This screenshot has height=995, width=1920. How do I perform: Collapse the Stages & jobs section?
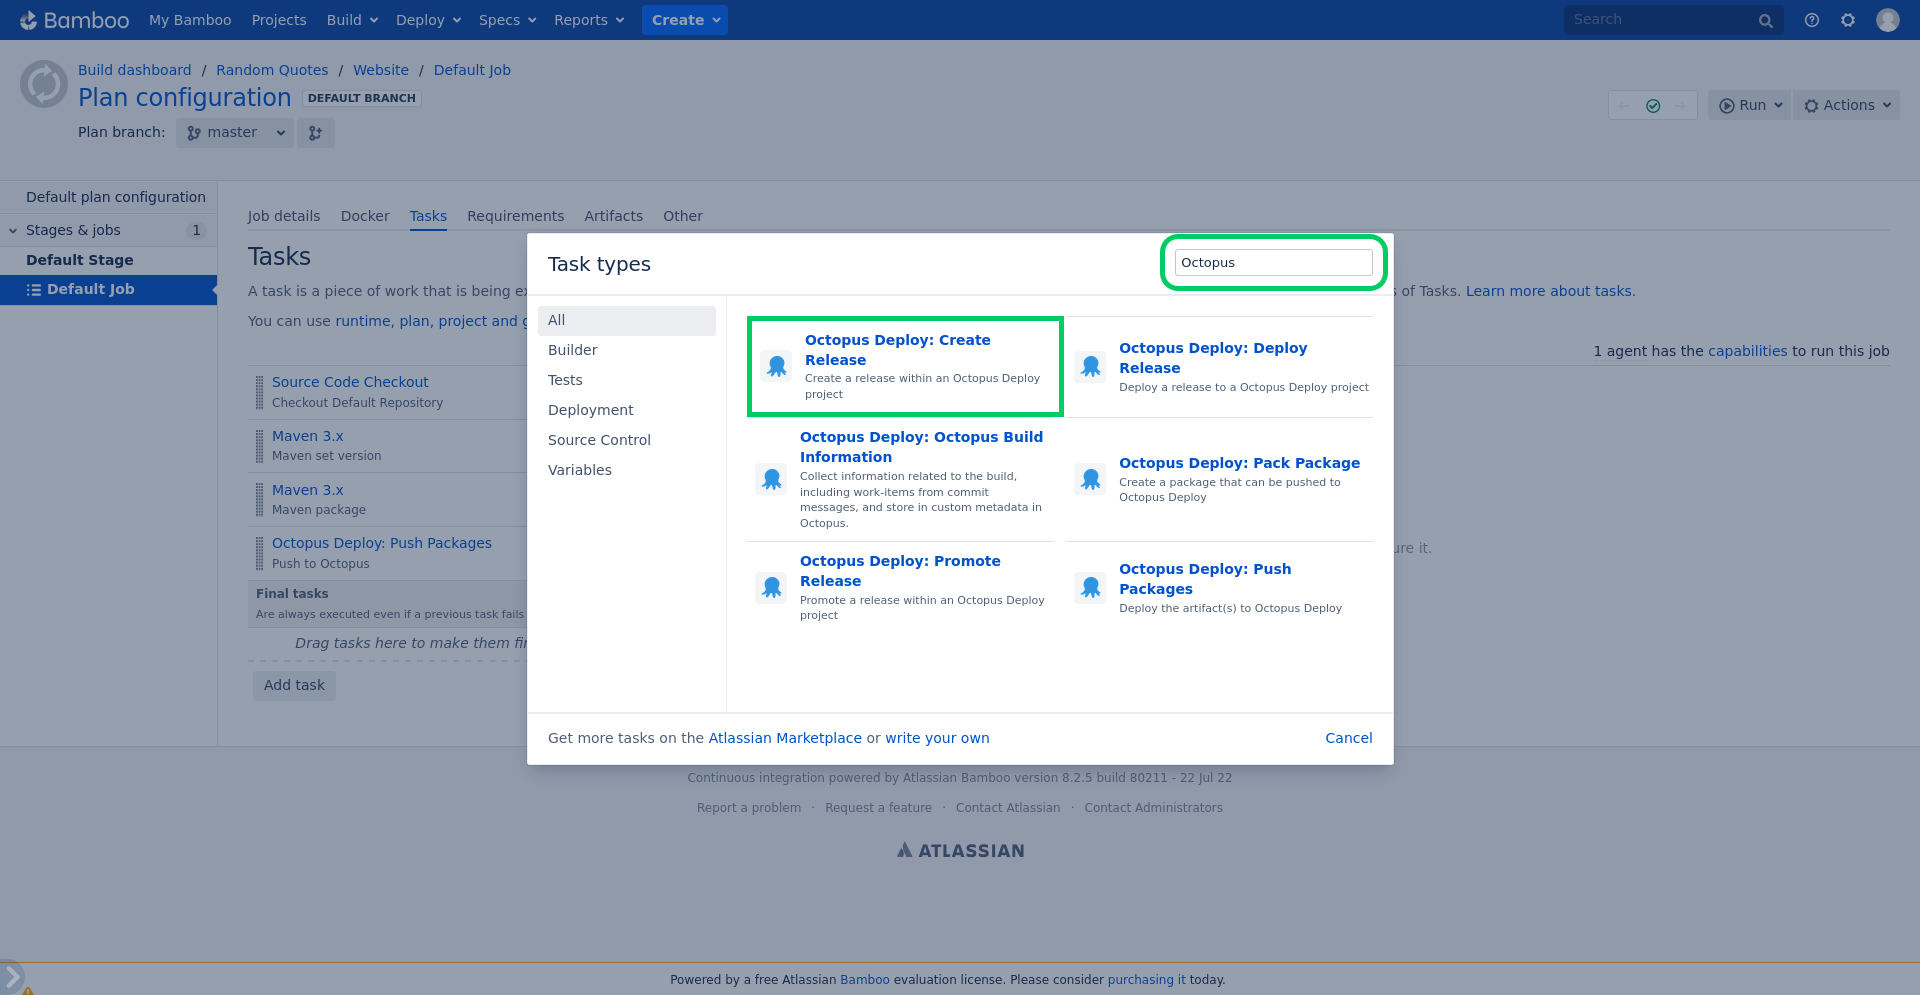coord(13,231)
